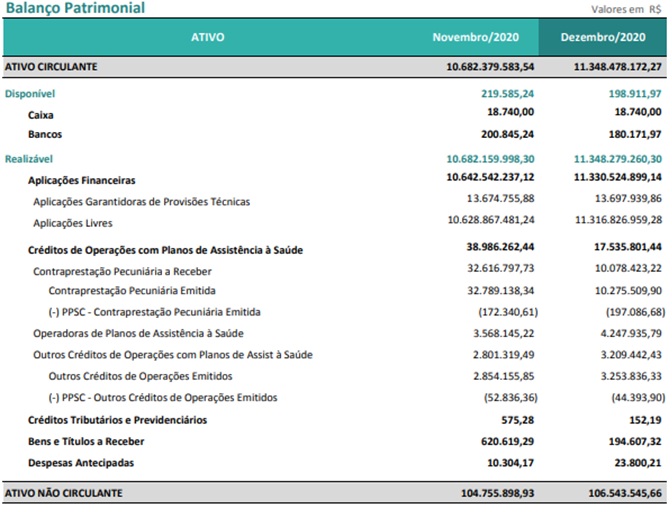Click the Disponível section label
The width and height of the screenshot is (672, 512).
[x=30, y=94]
